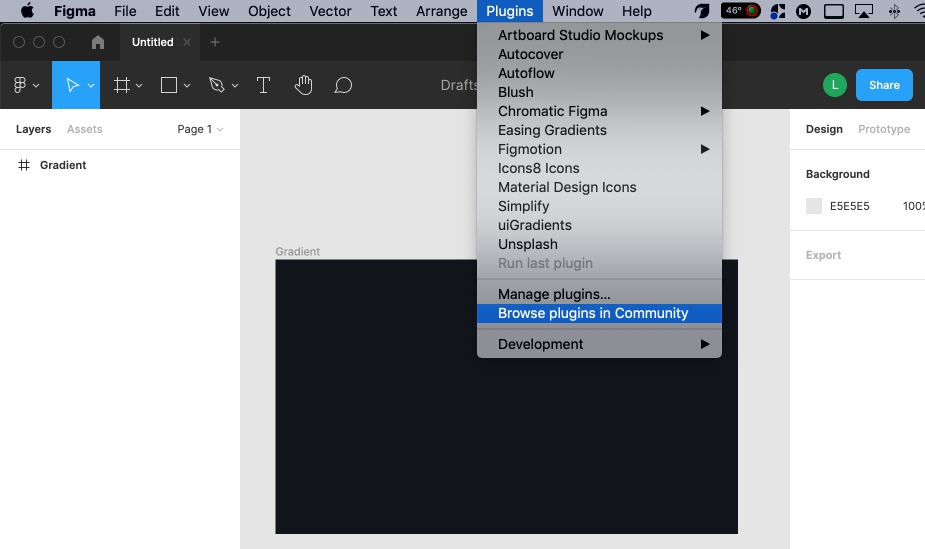Open the Object menu
The height and width of the screenshot is (549, 925).
click(x=269, y=11)
